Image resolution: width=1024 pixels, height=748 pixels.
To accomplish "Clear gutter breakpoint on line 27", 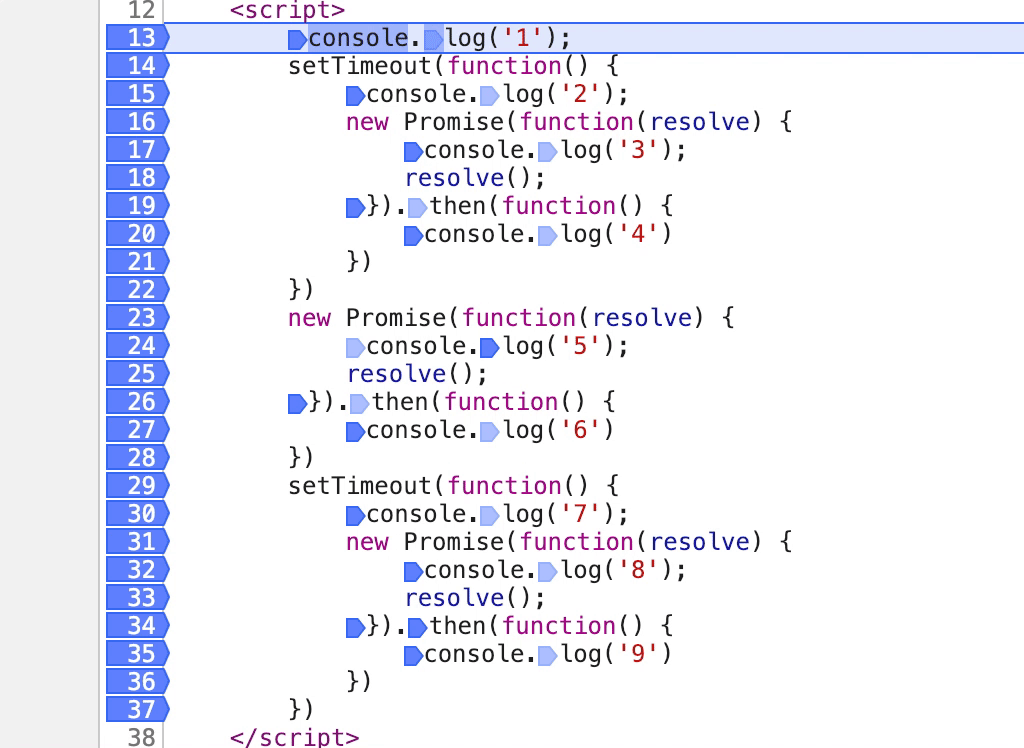I will (138, 430).
